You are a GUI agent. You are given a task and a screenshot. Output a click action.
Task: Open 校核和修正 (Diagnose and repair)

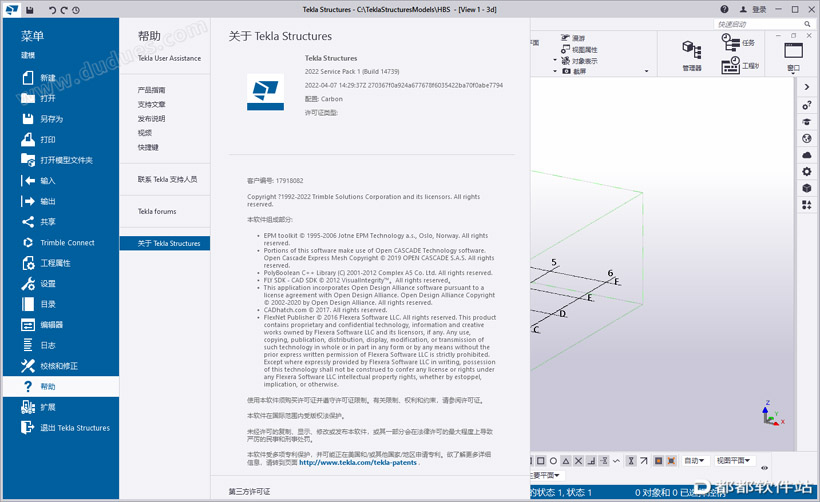(x=61, y=366)
